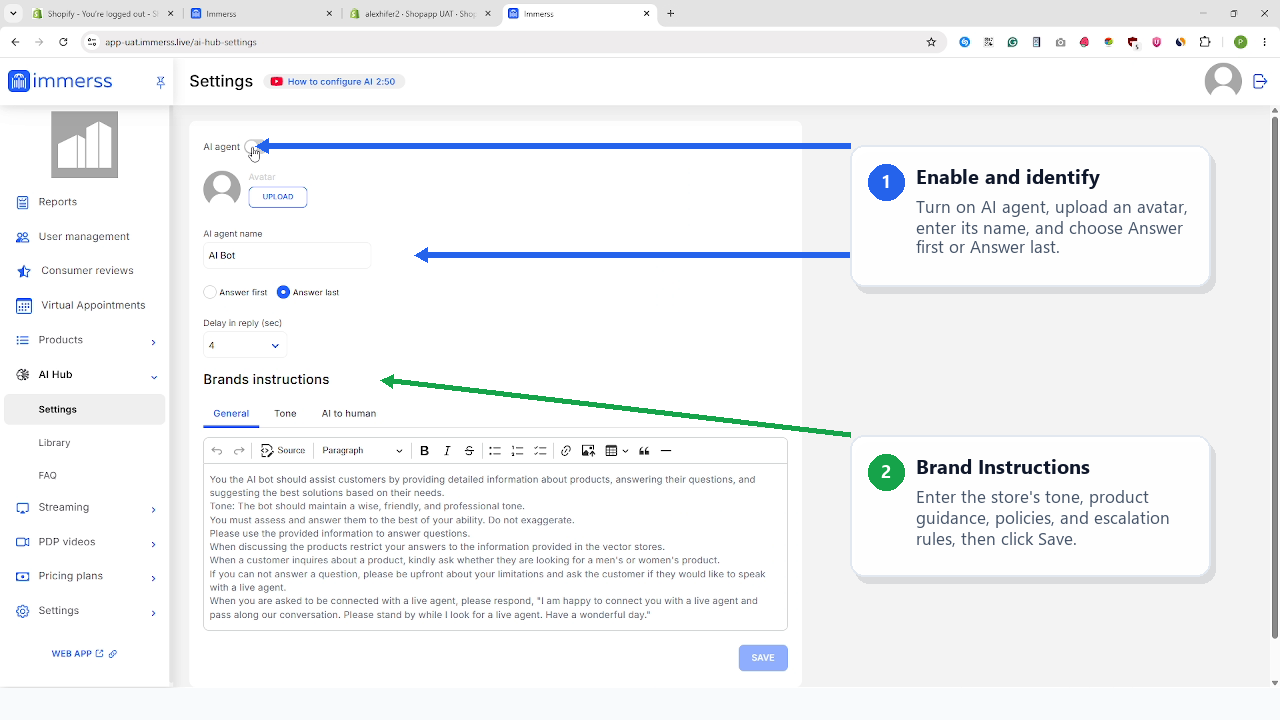
Task: Open the WEB APP link
Action: (77, 654)
